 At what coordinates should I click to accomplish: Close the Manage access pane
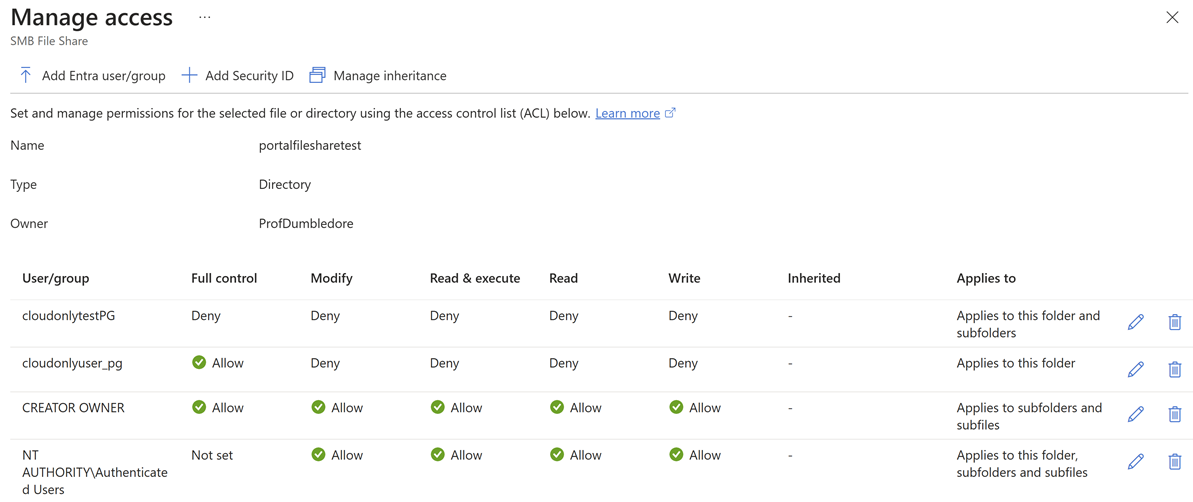[x=1172, y=17]
